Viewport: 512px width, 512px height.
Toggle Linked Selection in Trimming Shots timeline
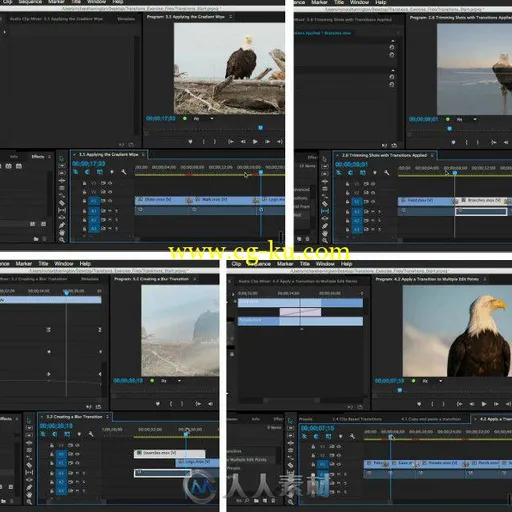(x=362, y=173)
